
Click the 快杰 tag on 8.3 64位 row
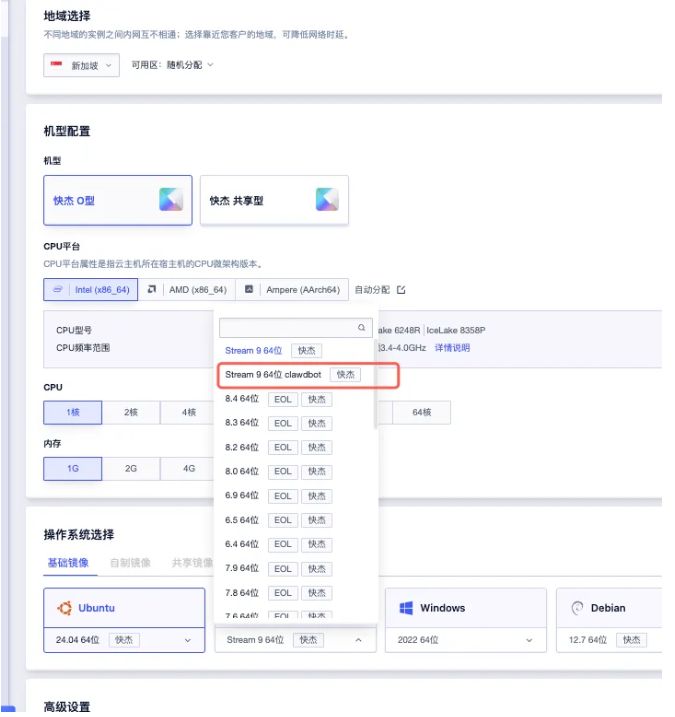(316, 423)
